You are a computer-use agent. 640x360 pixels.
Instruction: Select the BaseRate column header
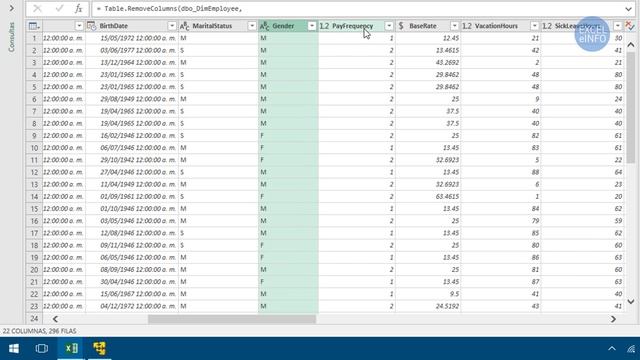point(422,26)
